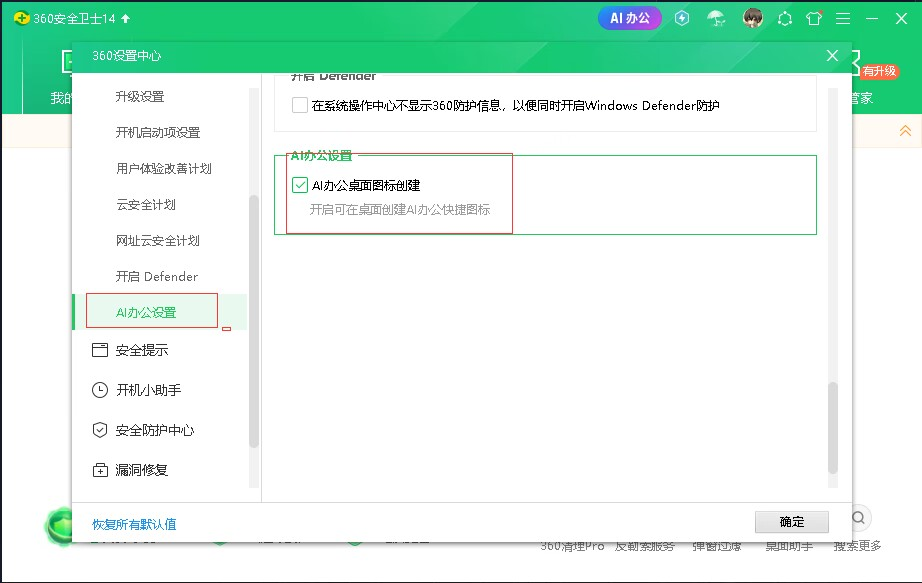Open the hamburger main menu icon
The height and width of the screenshot is (583, 922).
point(845,18)
